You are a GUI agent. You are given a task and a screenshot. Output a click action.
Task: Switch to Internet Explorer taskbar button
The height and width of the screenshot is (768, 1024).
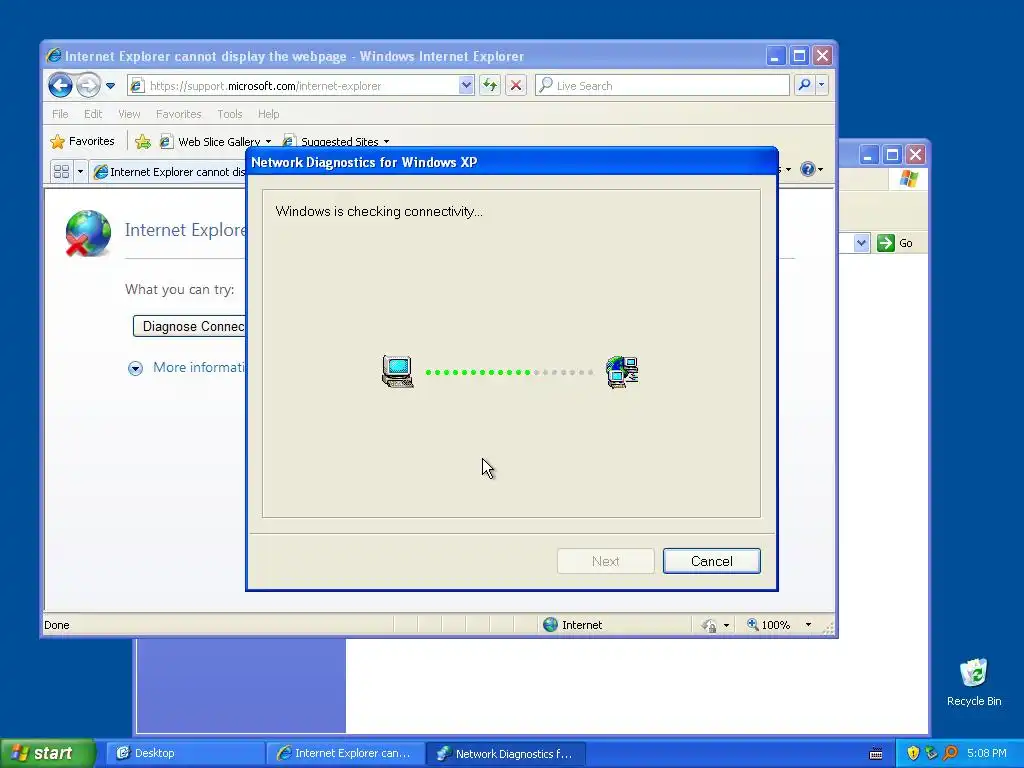(346, 753)
